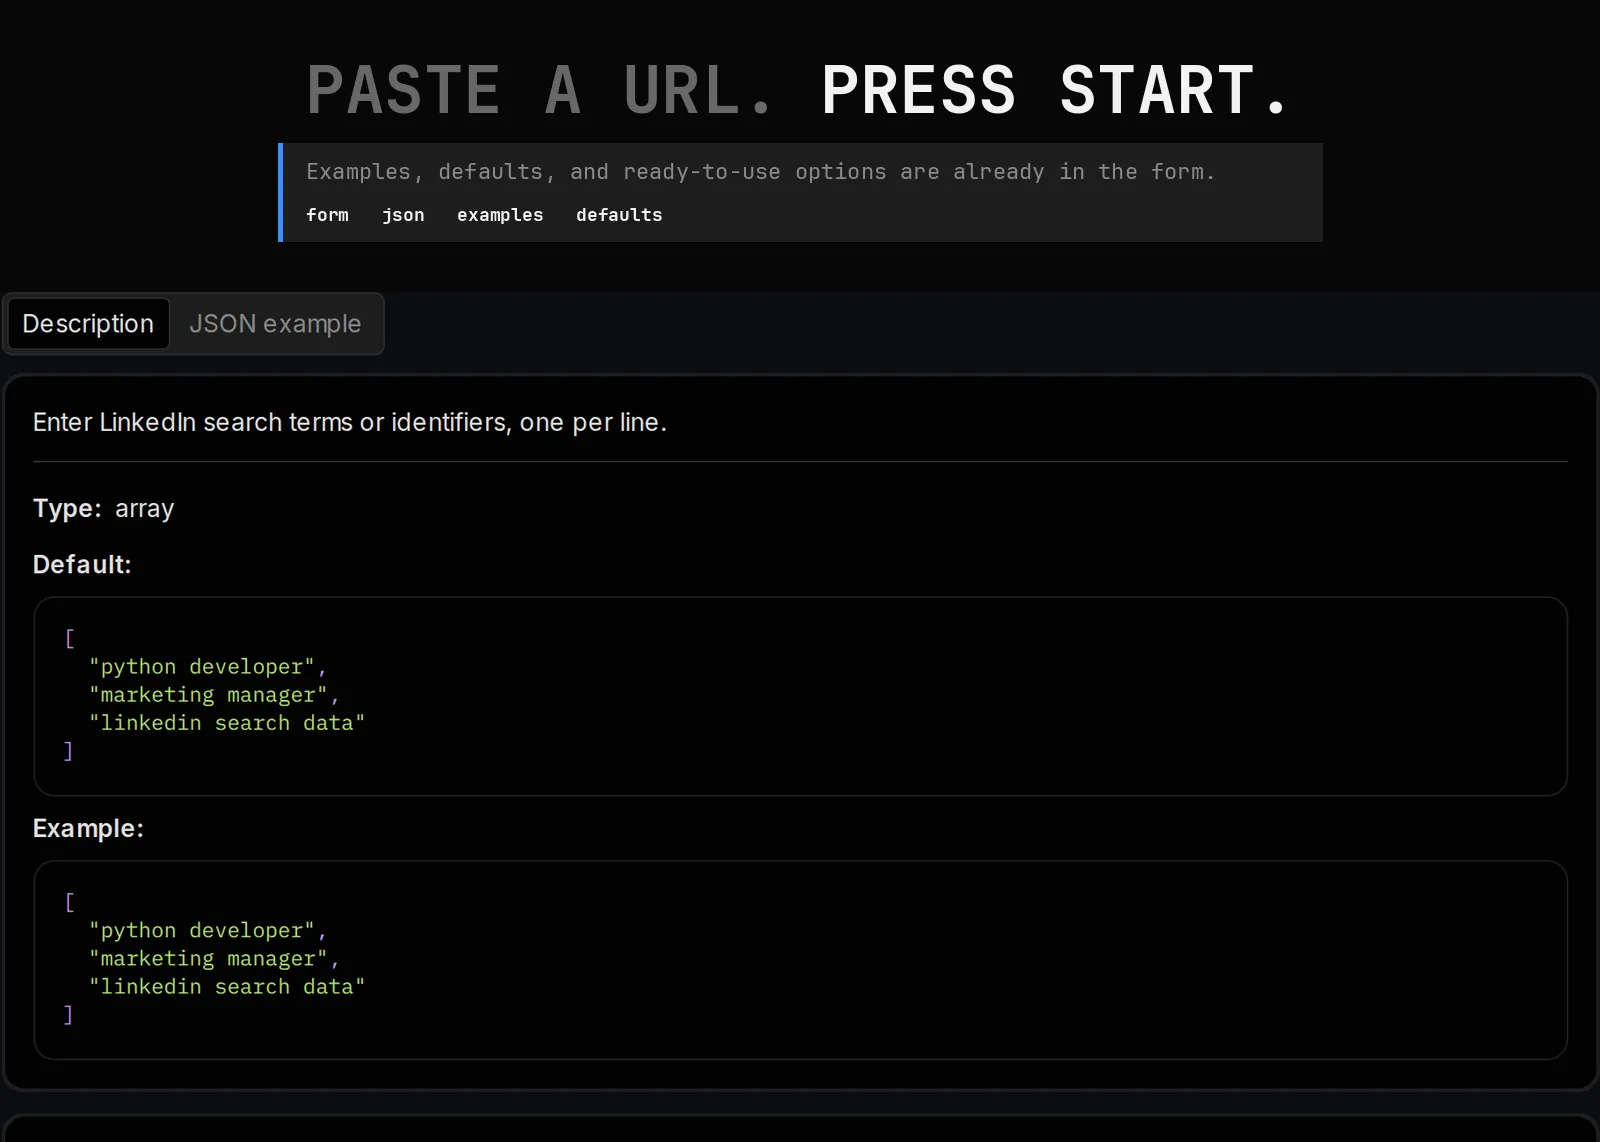Click the 'PASTE A URL.' heading text

click(x=540, y=90)
